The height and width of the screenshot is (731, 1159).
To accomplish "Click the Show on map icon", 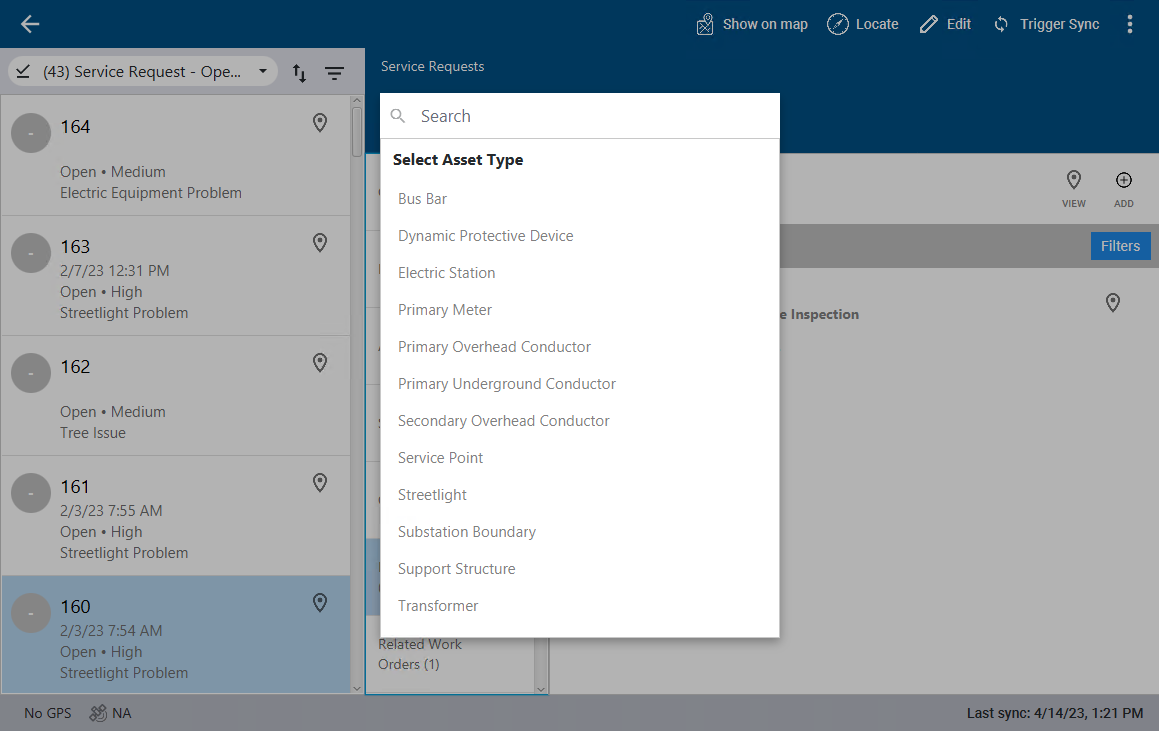I will point(706,24).
